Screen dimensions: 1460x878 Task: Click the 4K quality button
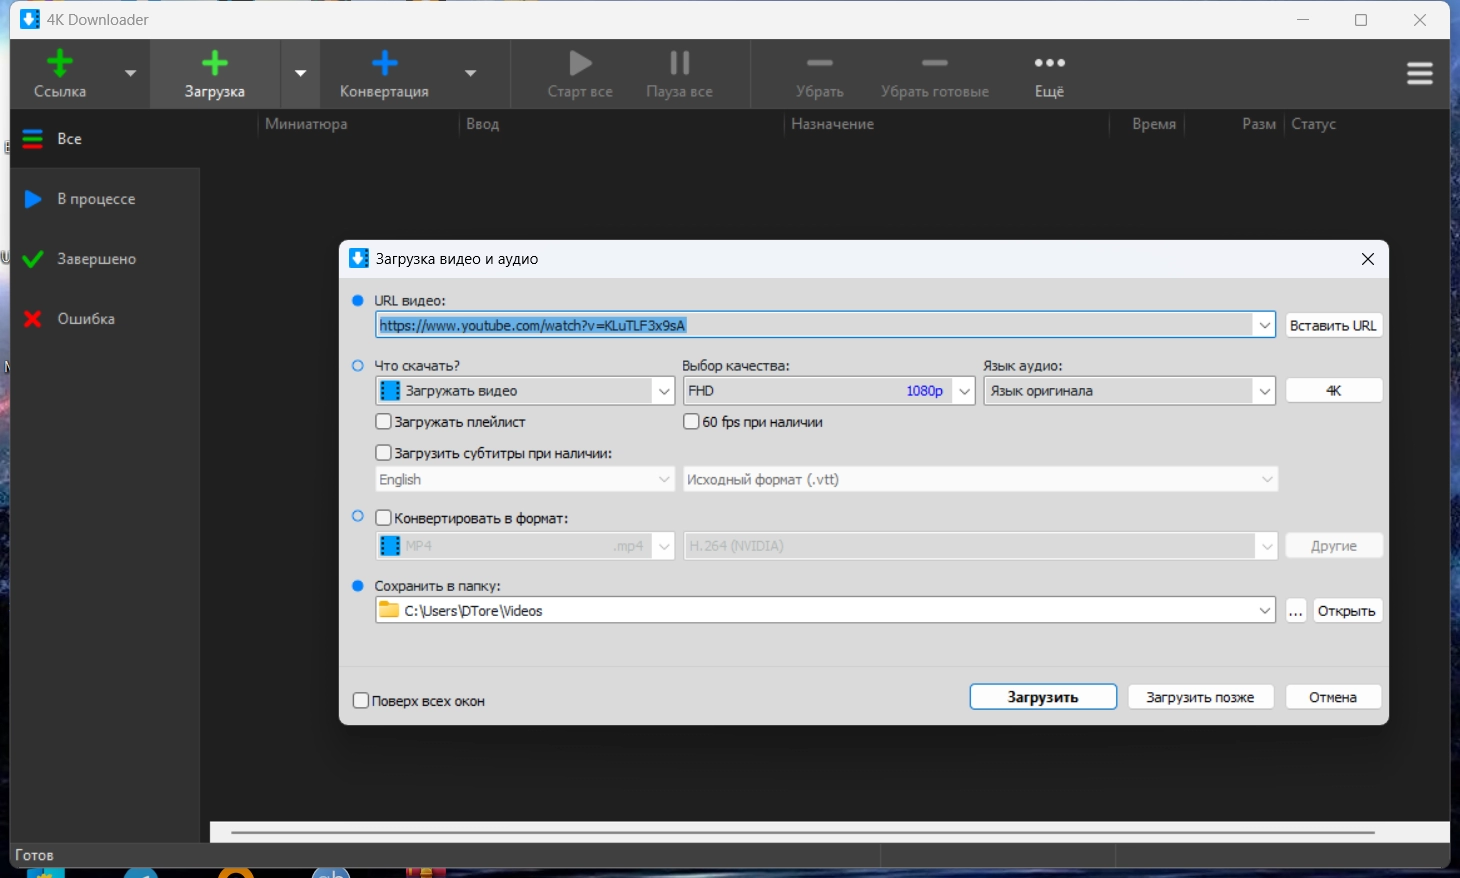(1333, 391)
